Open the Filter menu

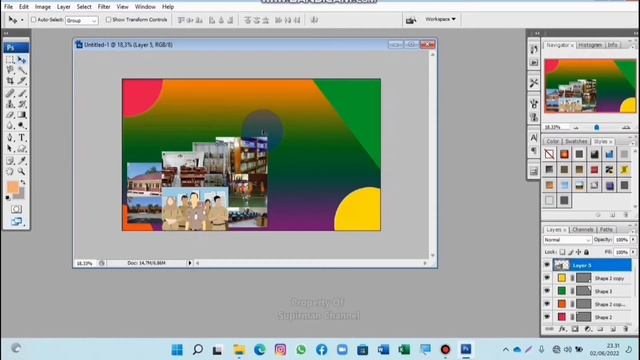pyautogui.click(x=104, y=7)
